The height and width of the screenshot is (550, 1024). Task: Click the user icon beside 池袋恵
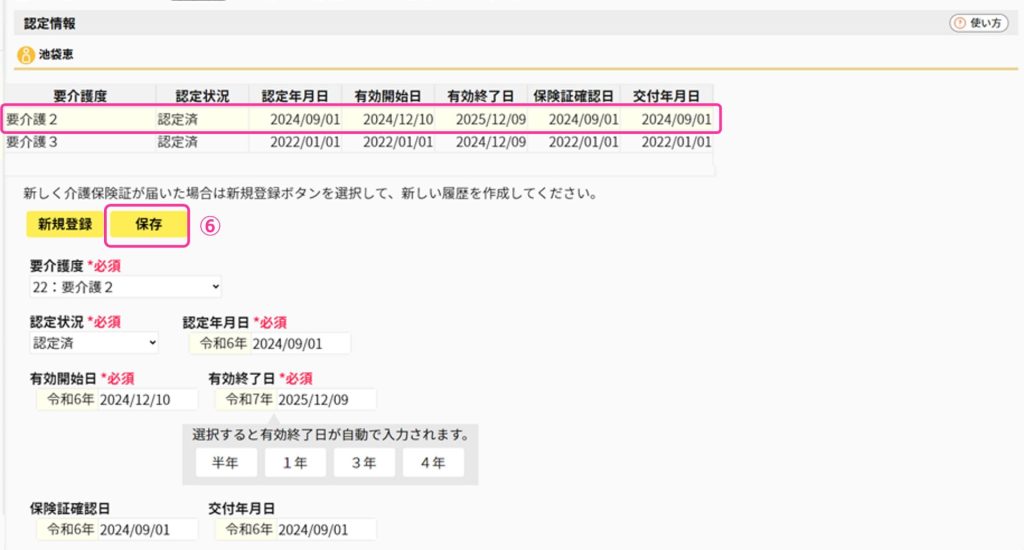[25, 55]
